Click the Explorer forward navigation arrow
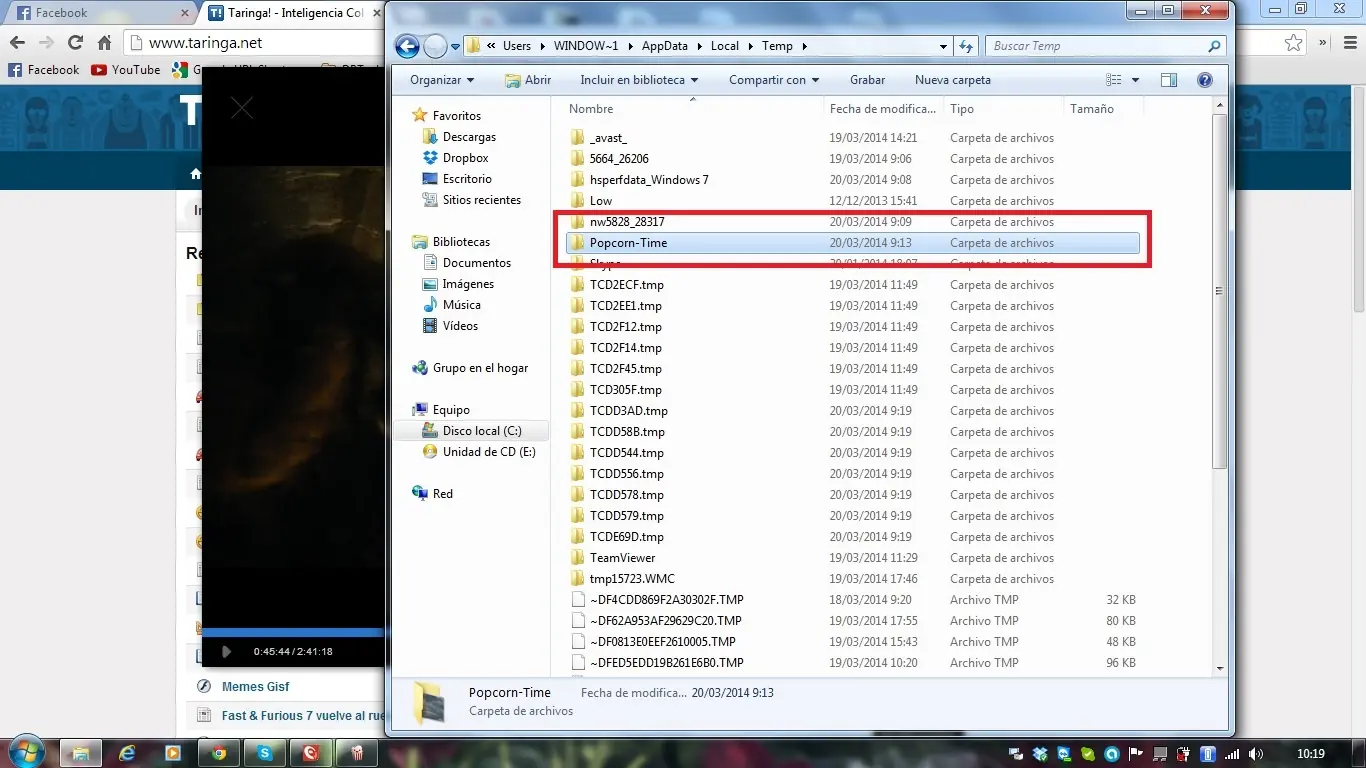The width and height of the screenshot is (1366, 768). pyautogui.click(x=435, y=46)
